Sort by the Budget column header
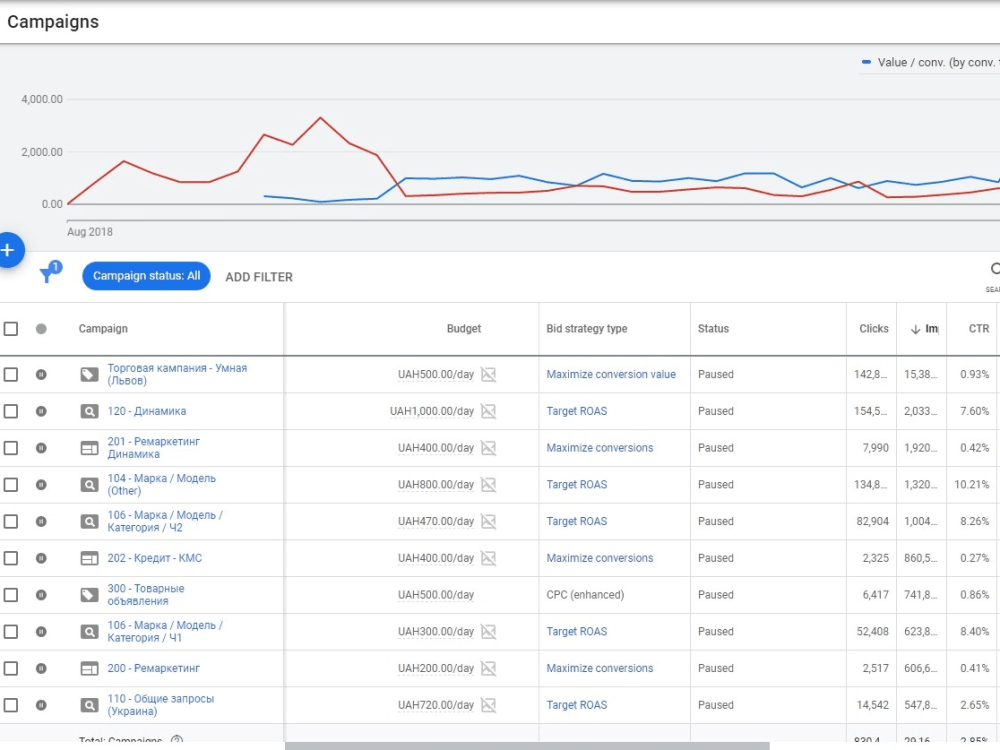Viewport: 1000px width, 750px height. click(464, 328)
